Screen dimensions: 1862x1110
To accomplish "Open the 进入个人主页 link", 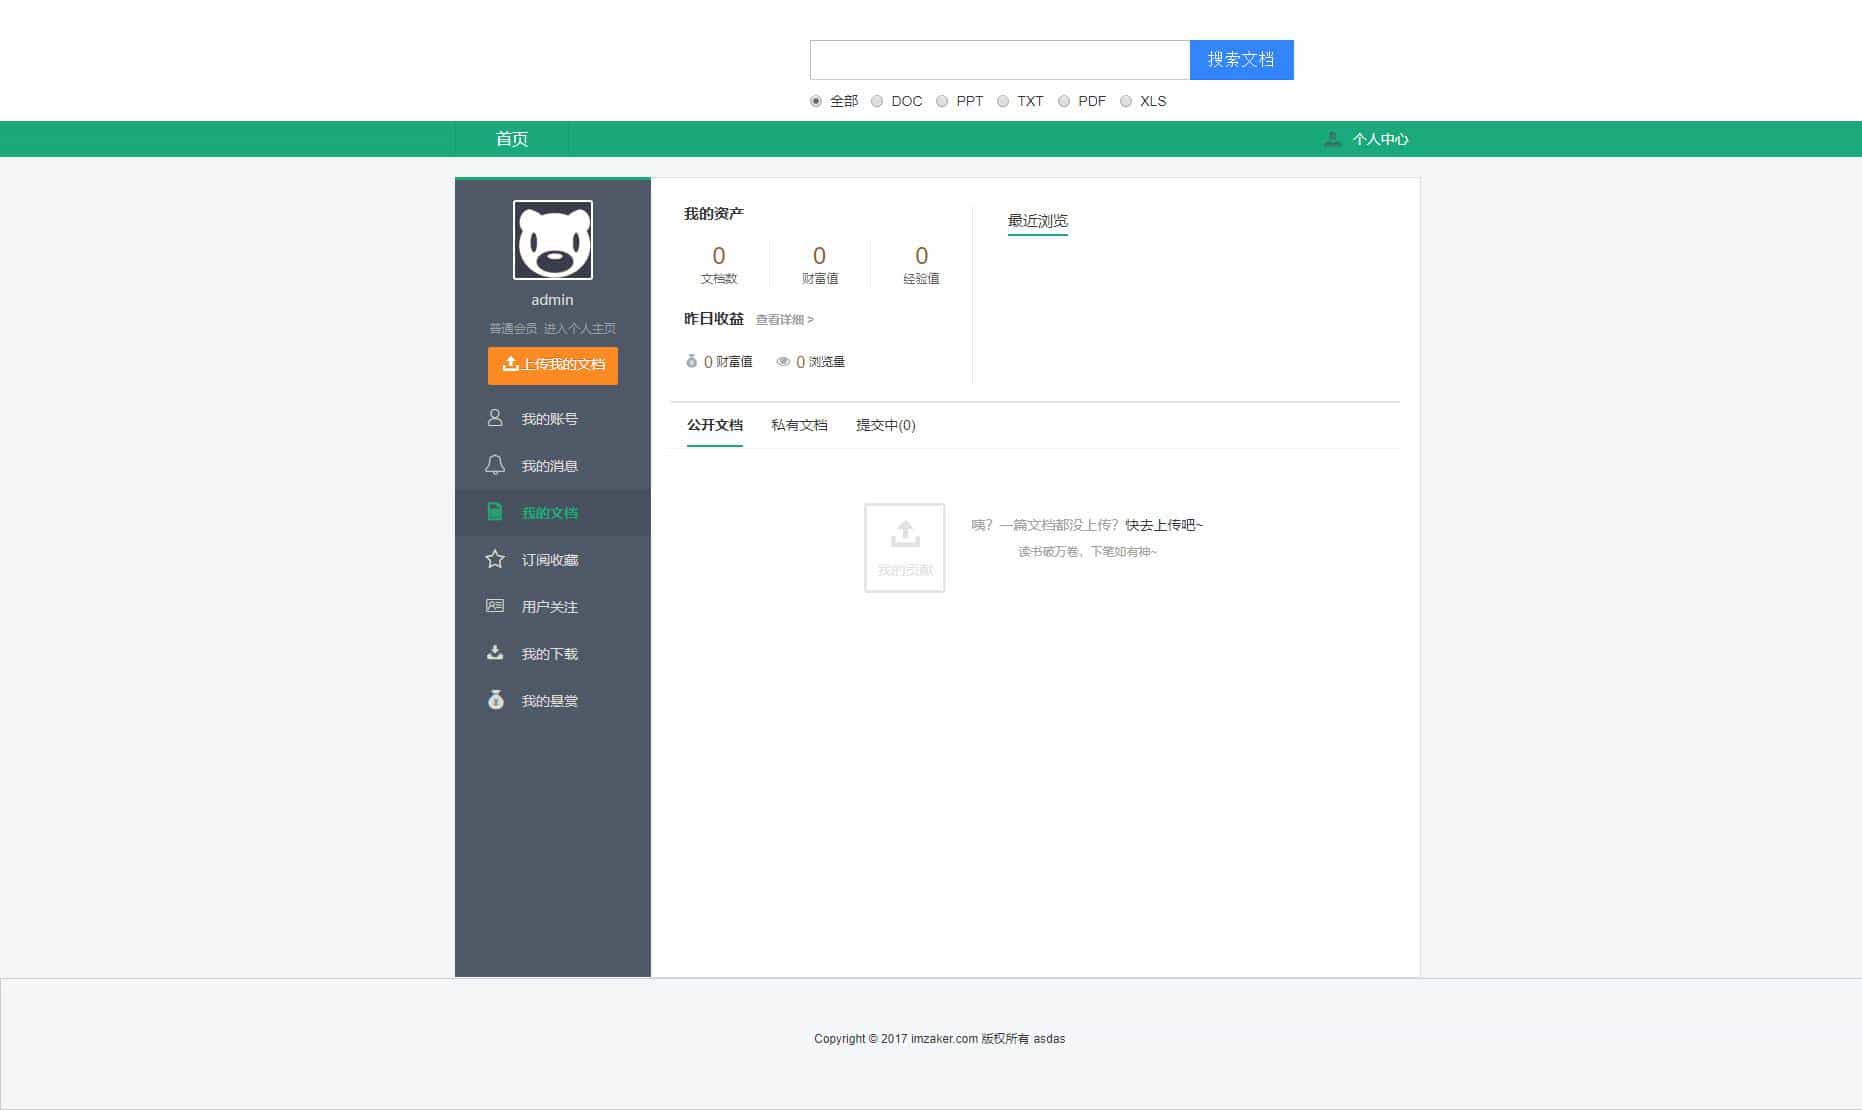I will pos(580,328).
